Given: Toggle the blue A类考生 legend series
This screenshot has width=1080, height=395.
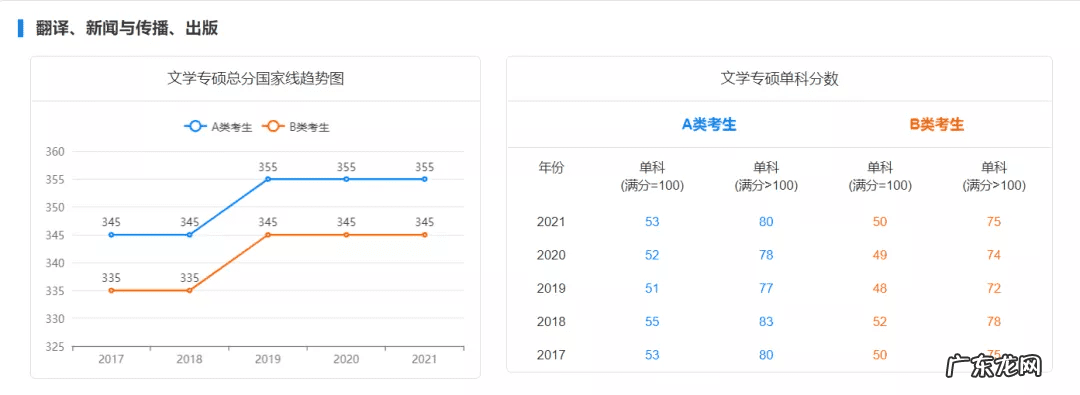Looking at the screenshot, I should click(218, 127).
